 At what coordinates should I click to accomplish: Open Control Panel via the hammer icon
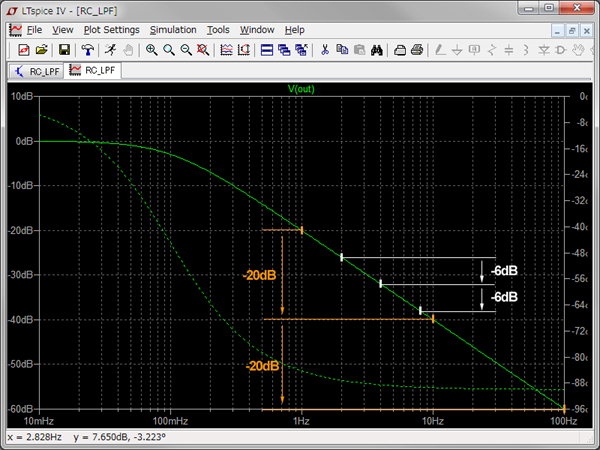click(x=88, y=50)
